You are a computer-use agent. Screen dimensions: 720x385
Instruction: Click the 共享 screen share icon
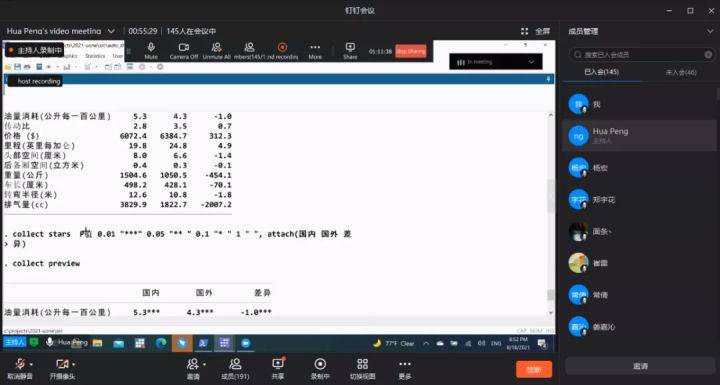[278, 365]
